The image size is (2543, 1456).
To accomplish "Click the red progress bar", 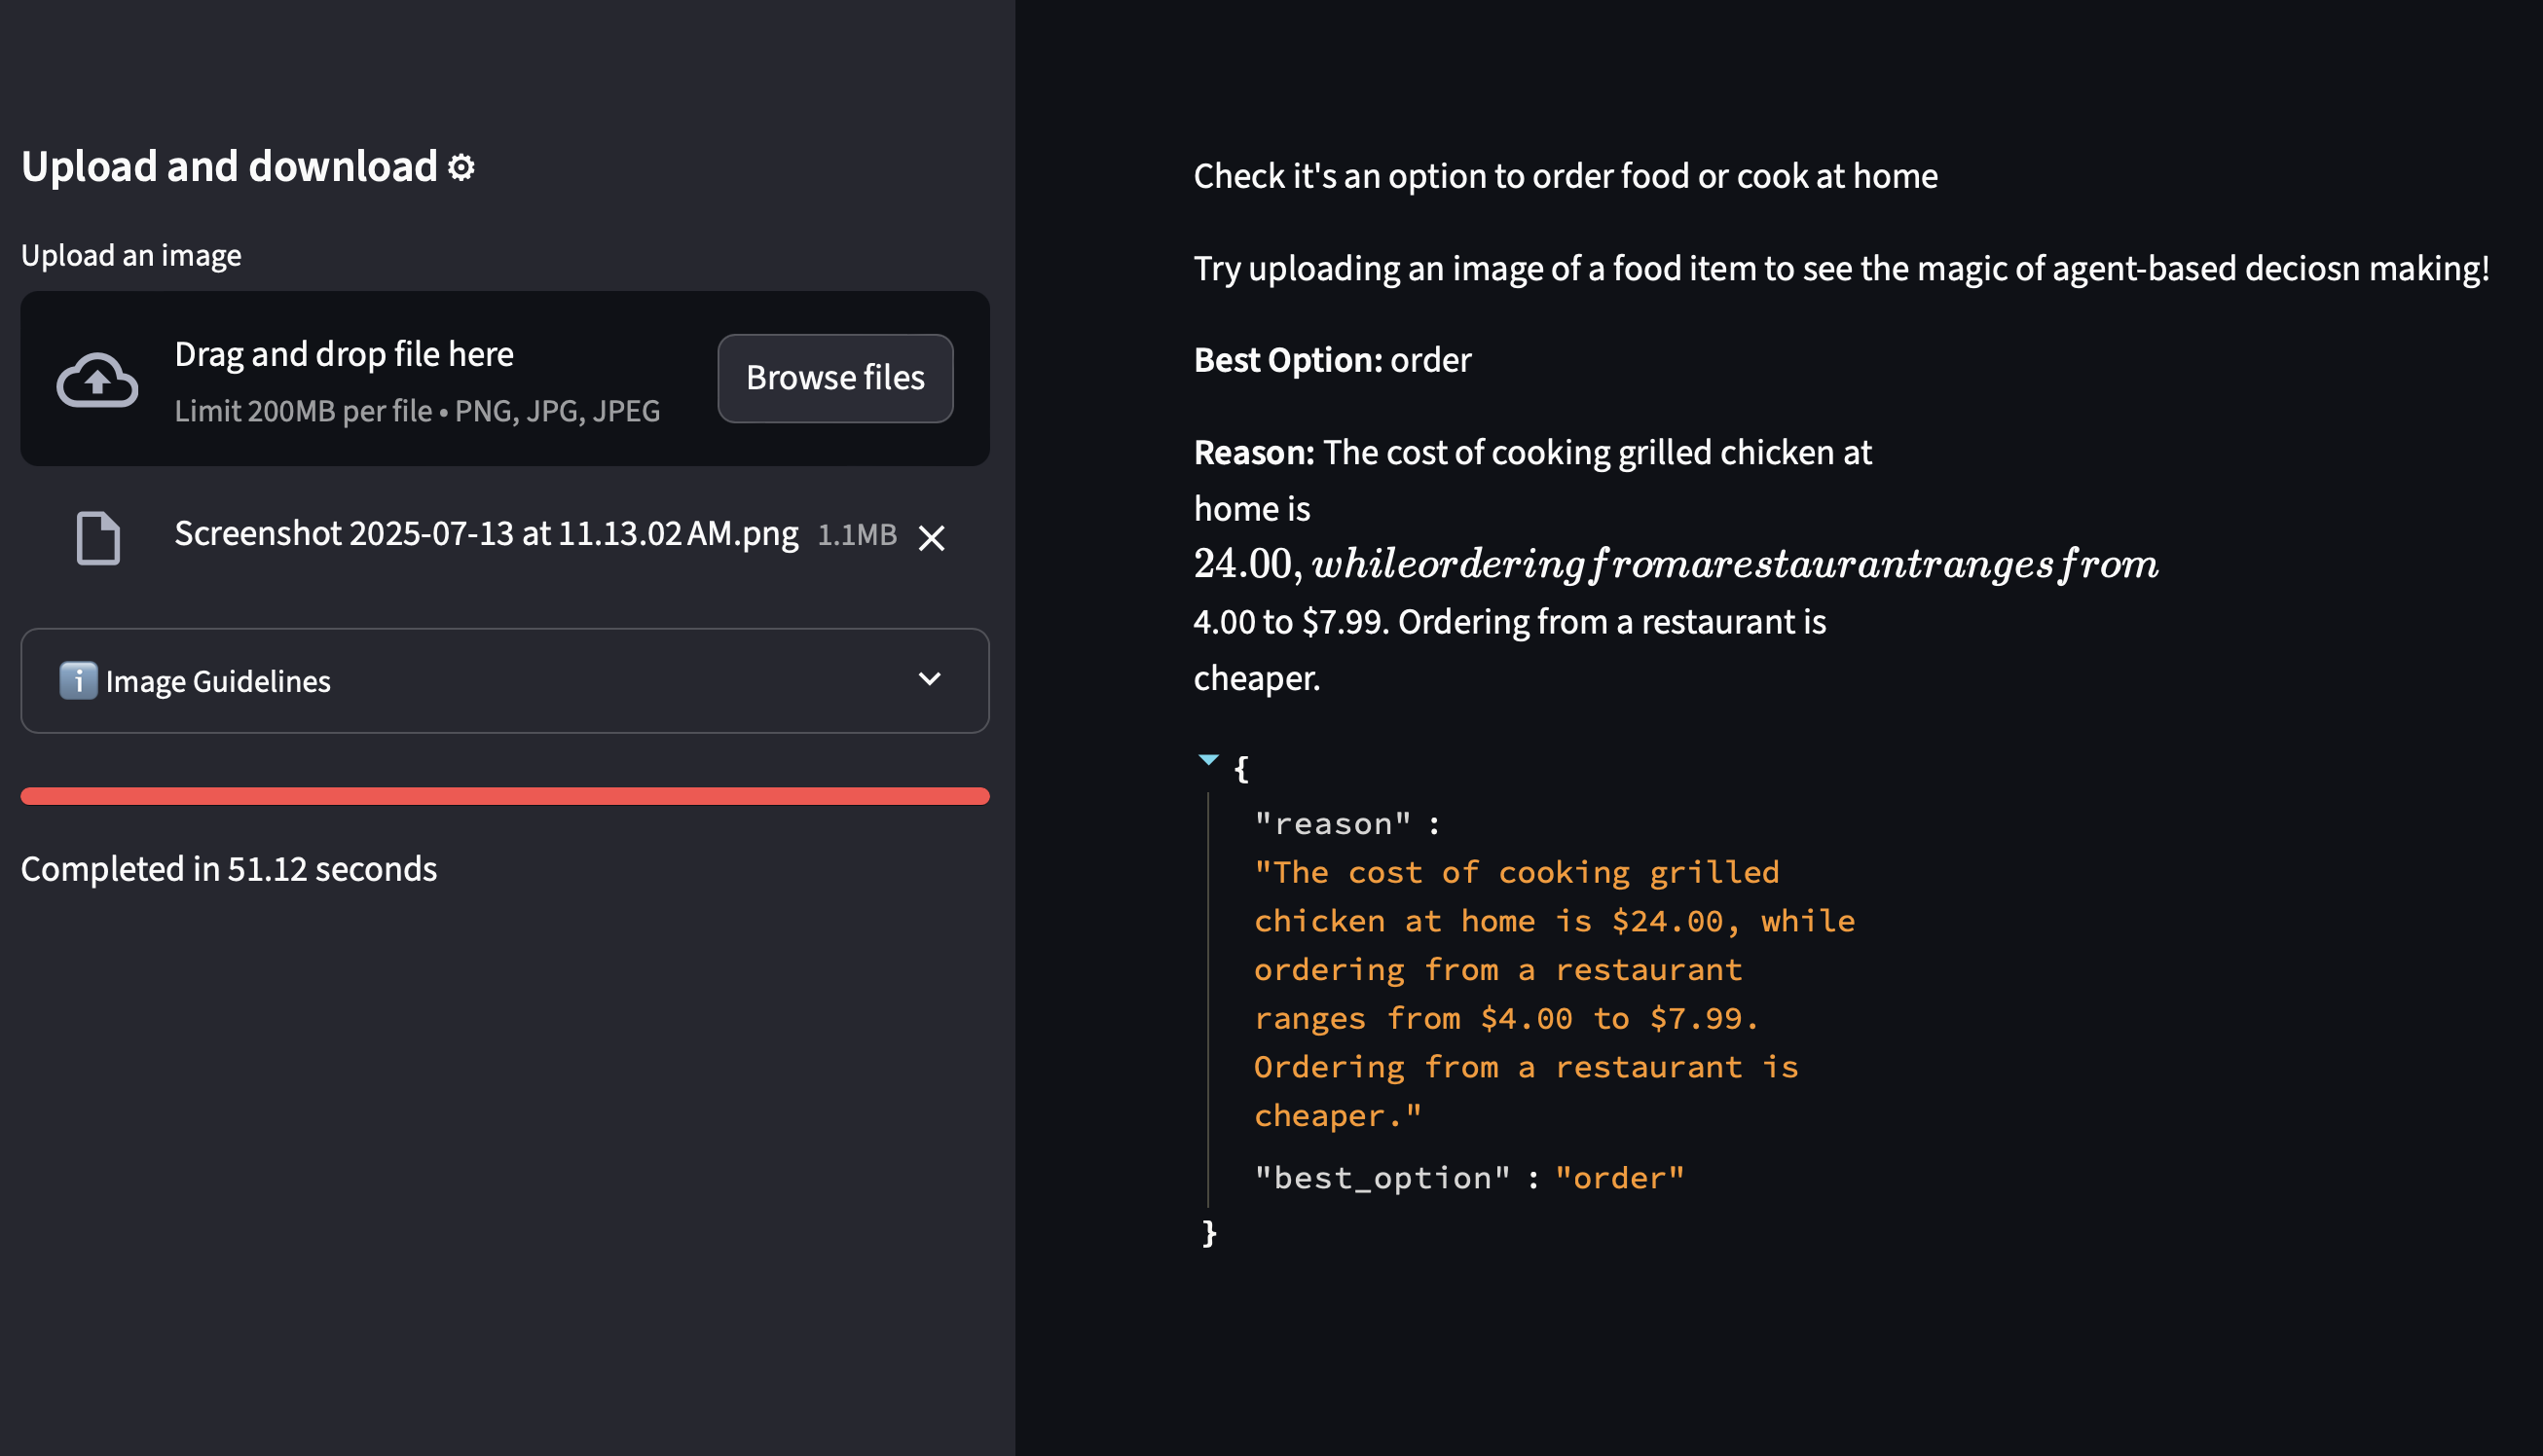I will click(505, 796).
